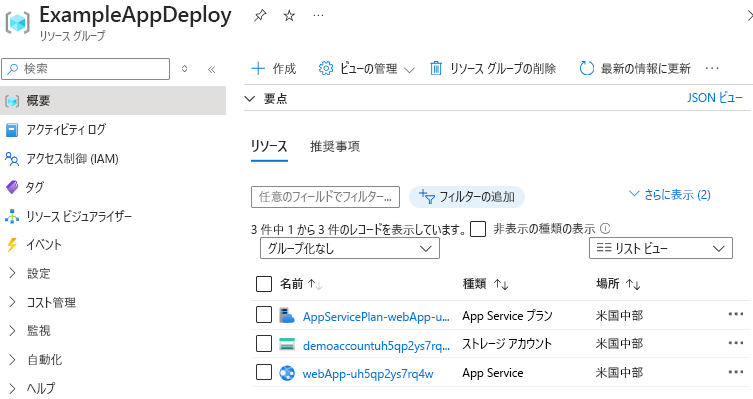Click フィルターの追加 button

pos(467,197)
